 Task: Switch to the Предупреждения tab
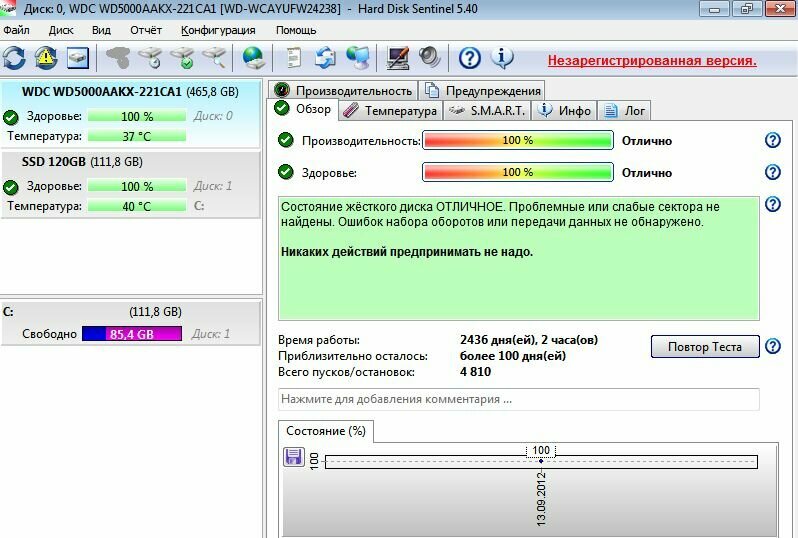coord(482,91)
